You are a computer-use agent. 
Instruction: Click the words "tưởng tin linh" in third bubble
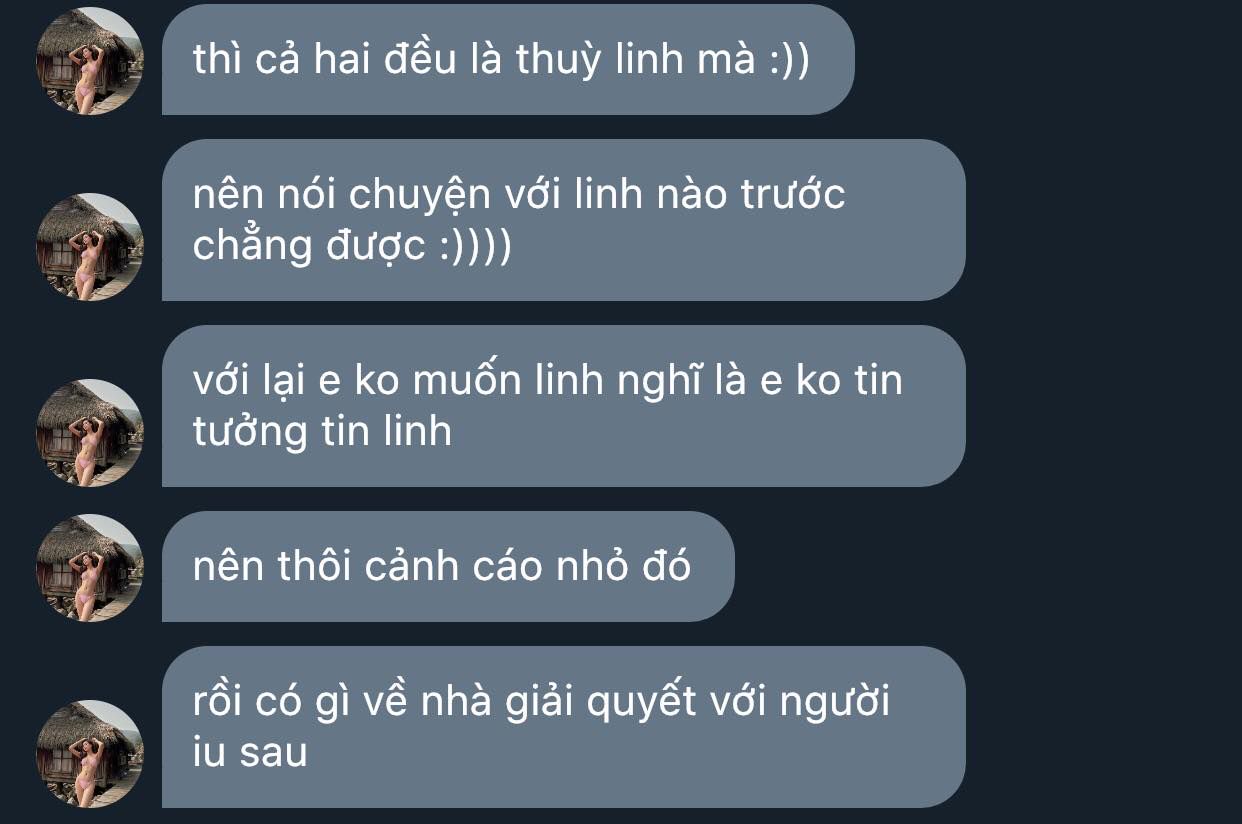(x=322, y=432)
